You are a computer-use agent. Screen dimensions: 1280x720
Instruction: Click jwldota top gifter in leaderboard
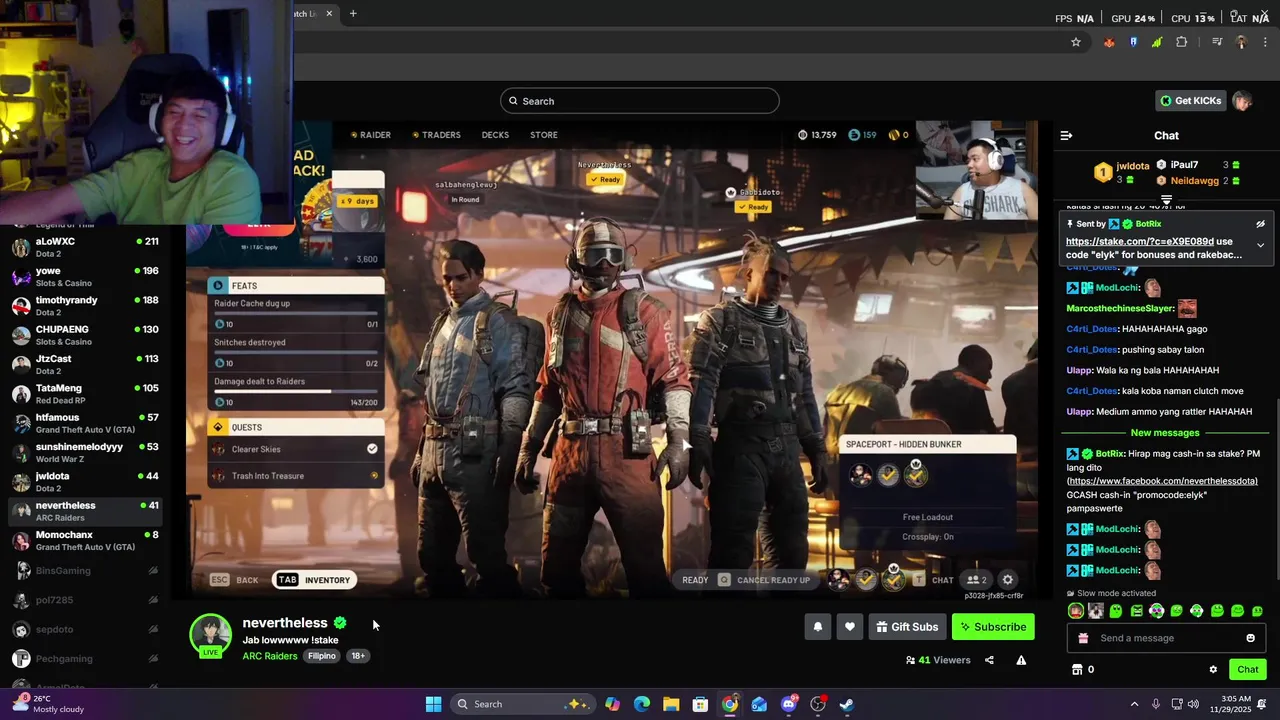tap(1133, 166)
